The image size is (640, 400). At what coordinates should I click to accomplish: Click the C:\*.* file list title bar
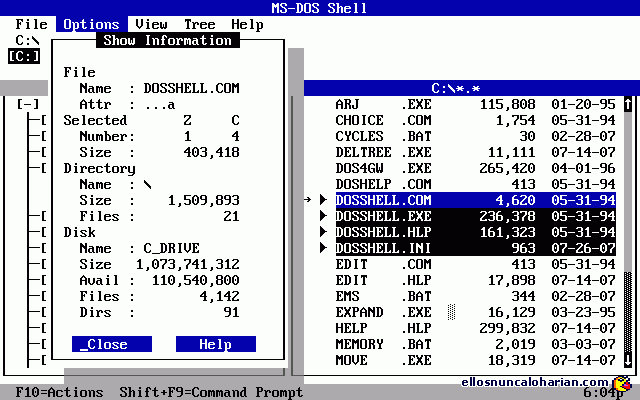(468, 88)
